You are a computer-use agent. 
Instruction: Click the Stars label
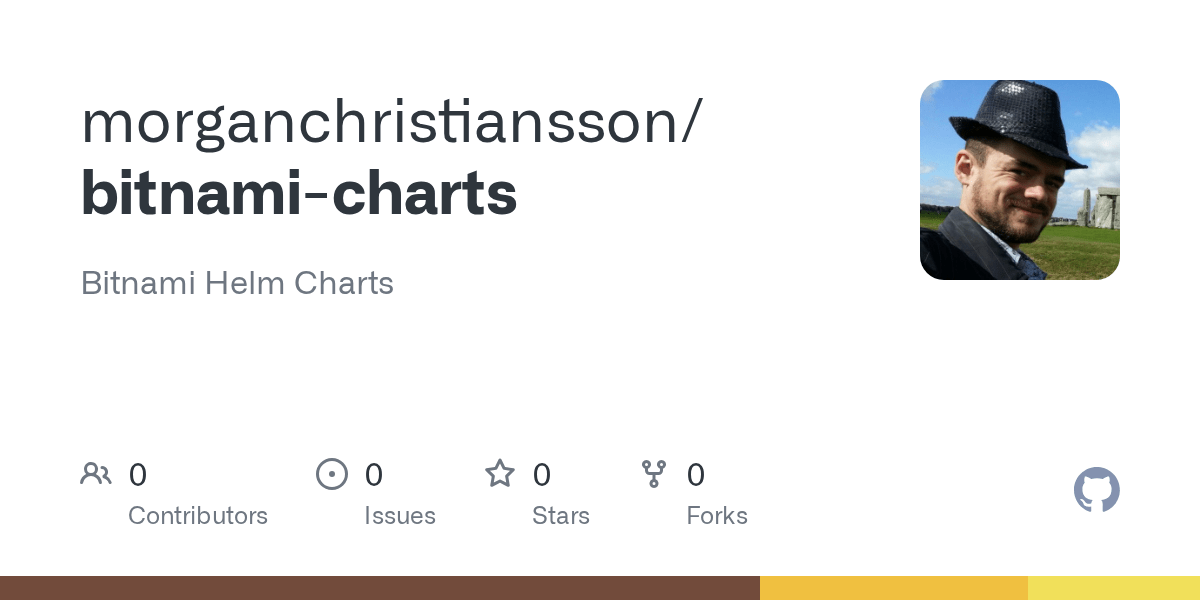[561, 516]
